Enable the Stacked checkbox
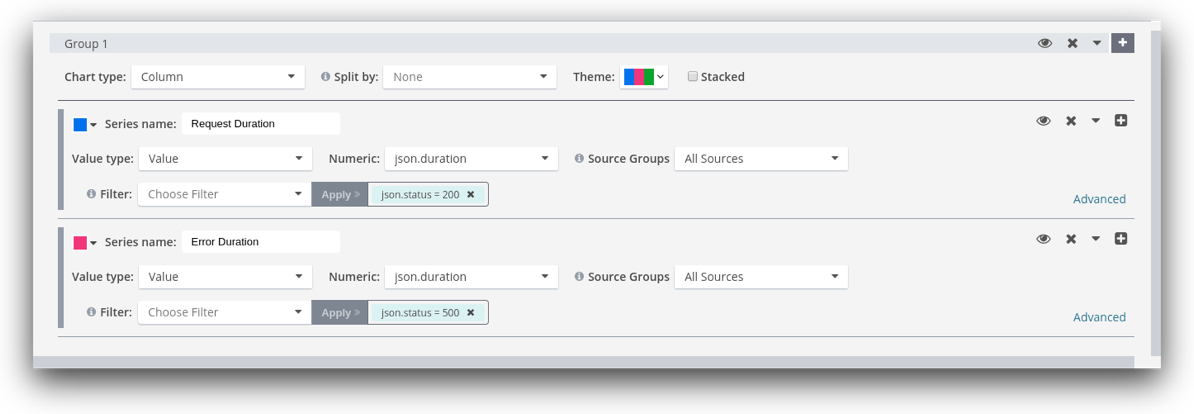Screen dimensions: 1194x414 pyautogui.click(x=692, y=77)
